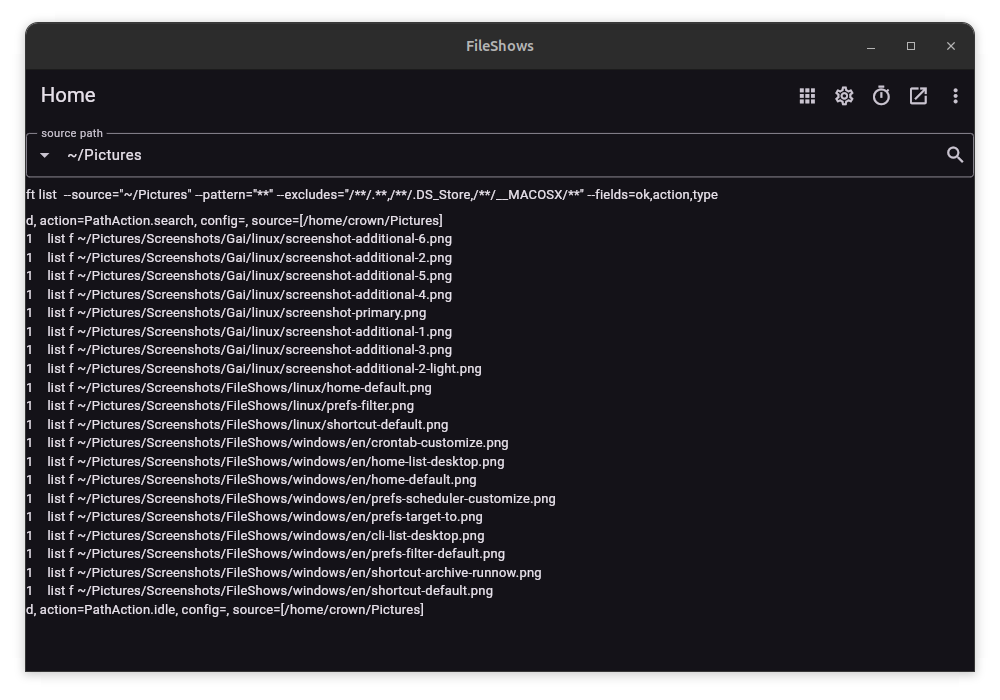
Task: Open the settings gear icon
Action: click(844, 95)
